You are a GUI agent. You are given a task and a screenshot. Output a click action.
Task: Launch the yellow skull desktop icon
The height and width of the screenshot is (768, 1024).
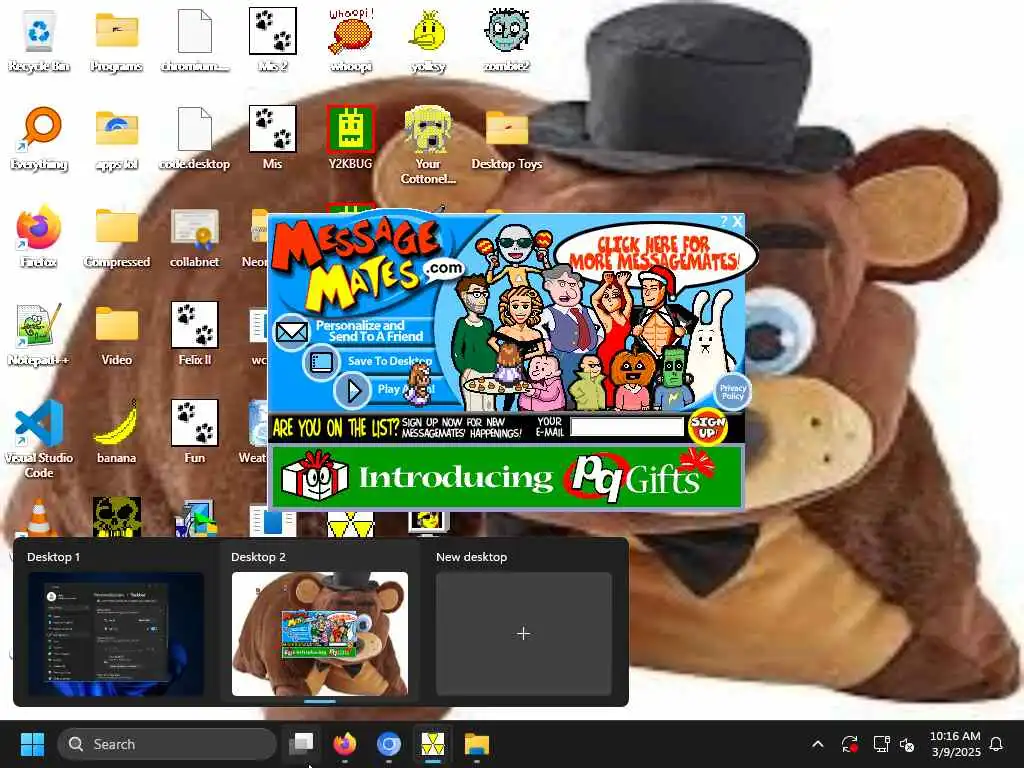(x=116, y=517)
